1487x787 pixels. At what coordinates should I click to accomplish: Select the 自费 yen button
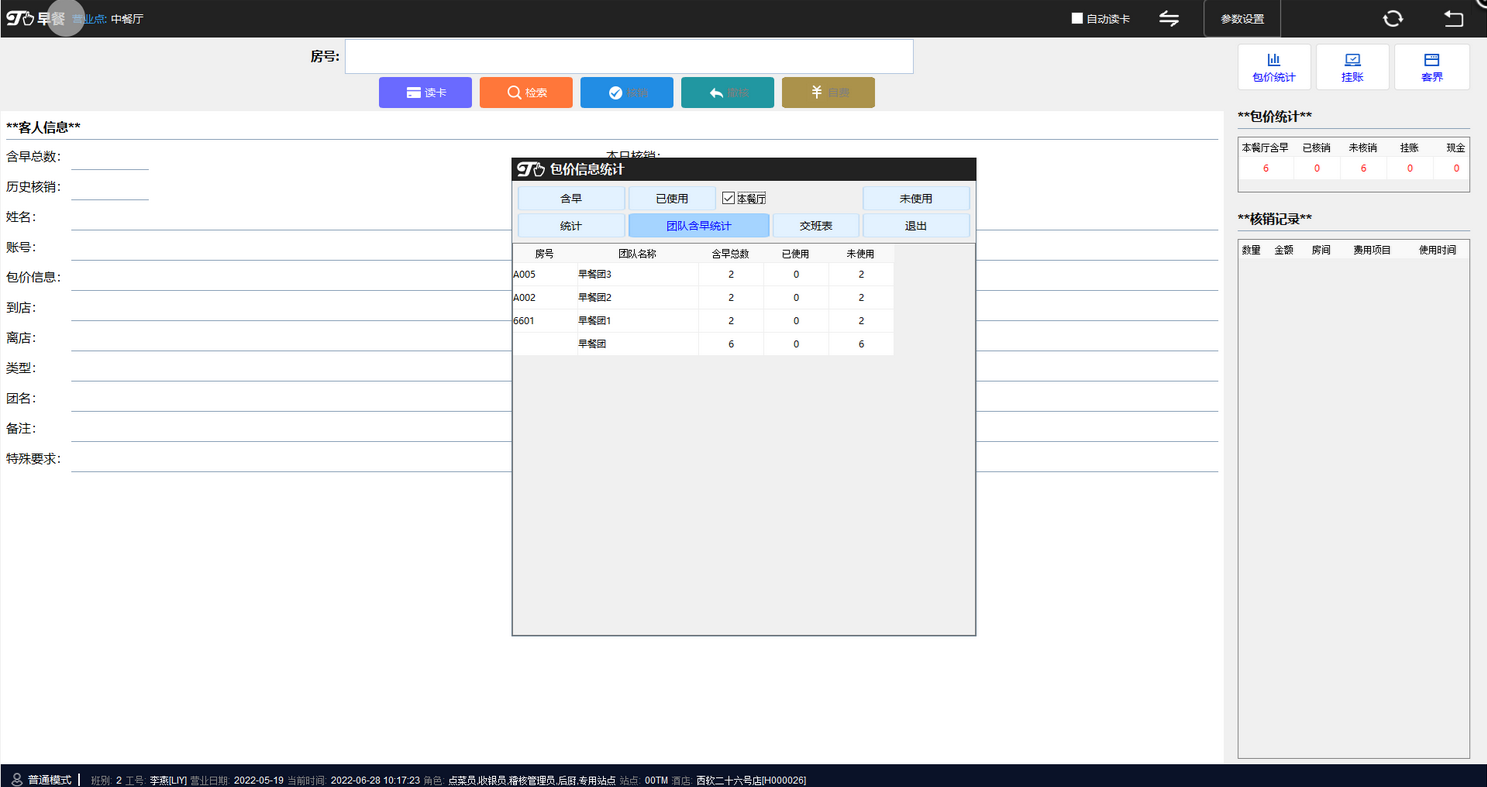point(827,93)
